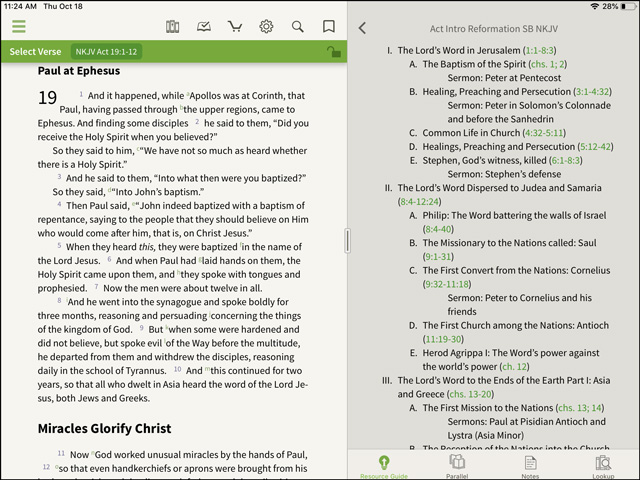Open the 11:19-30 reference link
The image size is (640, 480).
(x=443, y=339)
